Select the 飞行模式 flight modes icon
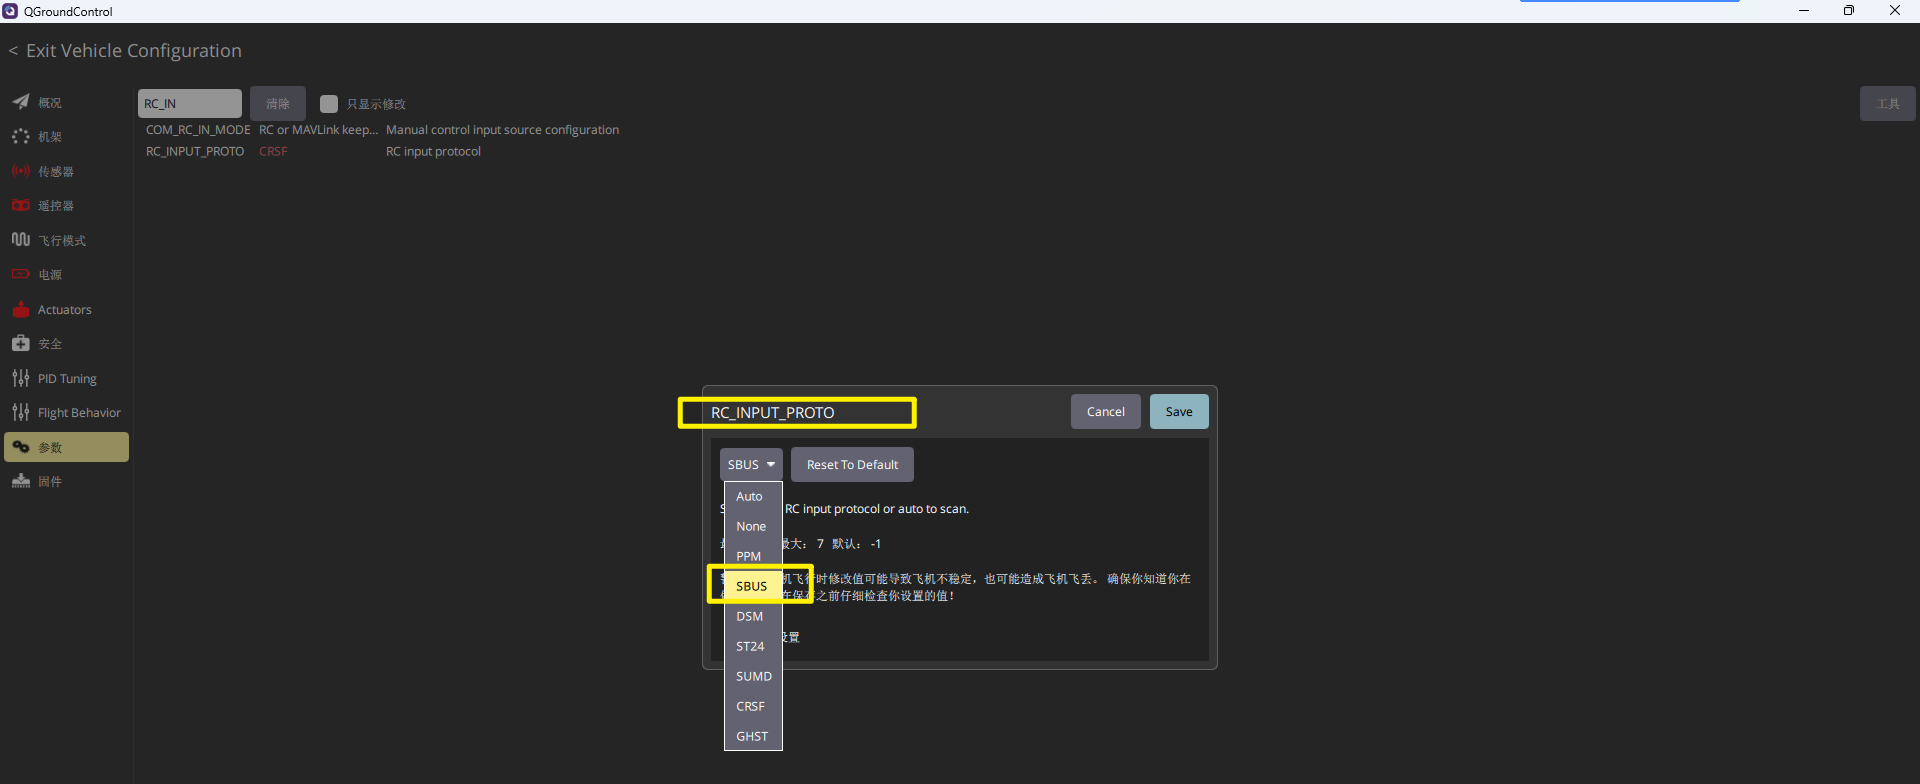Image resolution: width=1920 pixels, height=784 pixels. (x=21, y=240)
